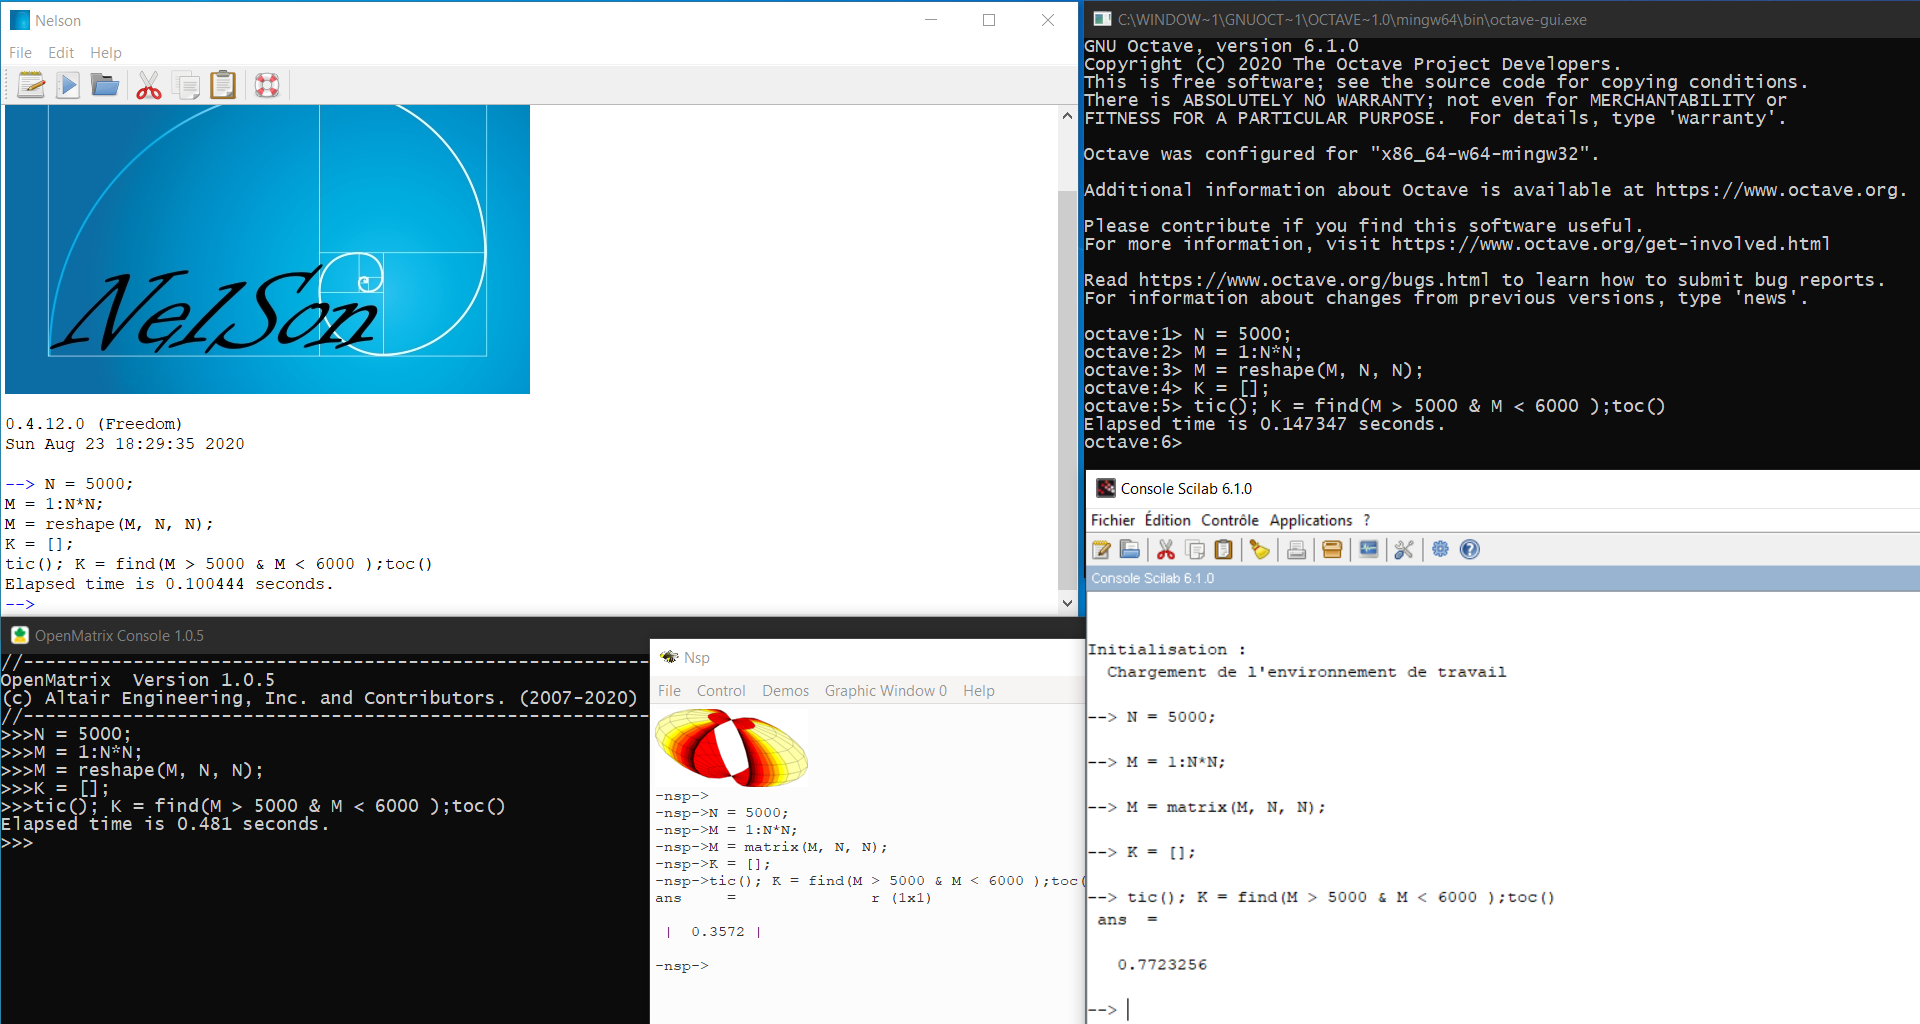Screen dimensions: 1920x1024
Task: Open the change directory folder icon in Nelson
Action: point(105,86)
